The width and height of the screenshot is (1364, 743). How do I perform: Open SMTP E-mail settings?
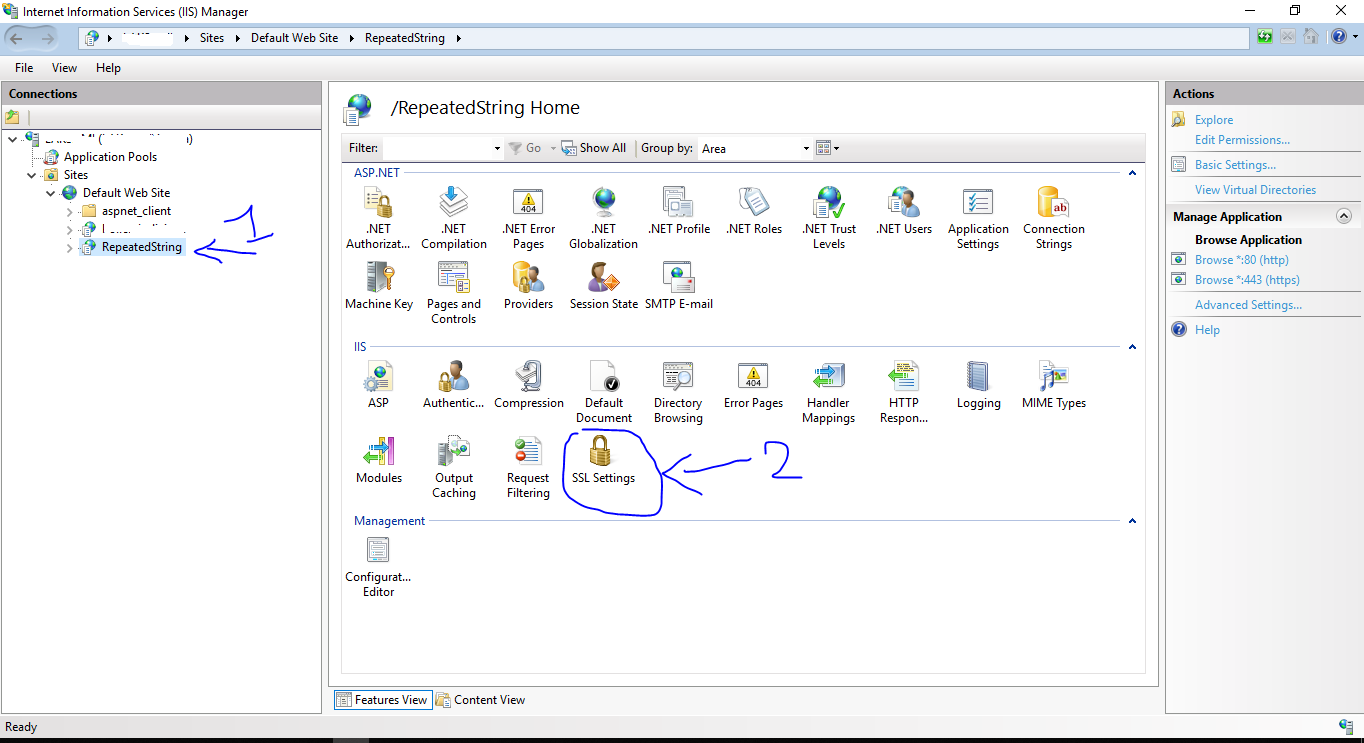[679, 286]
